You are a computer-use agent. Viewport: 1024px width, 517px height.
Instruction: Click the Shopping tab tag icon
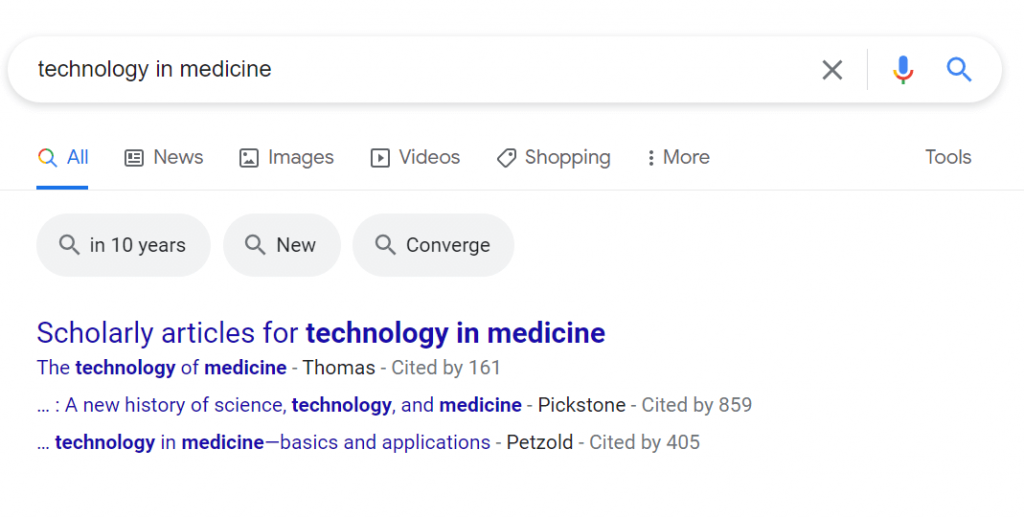pos(506,158)
